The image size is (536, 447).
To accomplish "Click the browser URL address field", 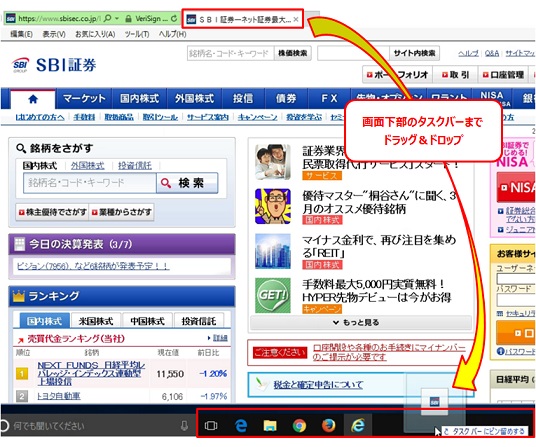I will coord(59,18).
